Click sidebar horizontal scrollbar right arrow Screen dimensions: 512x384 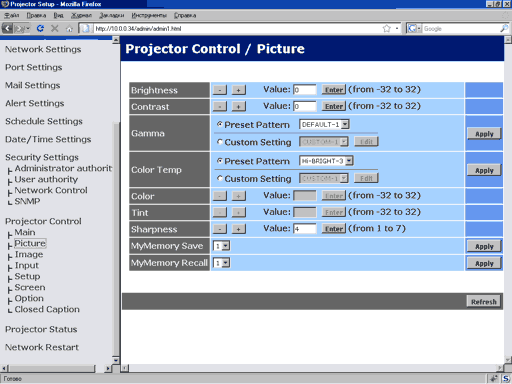107,368
